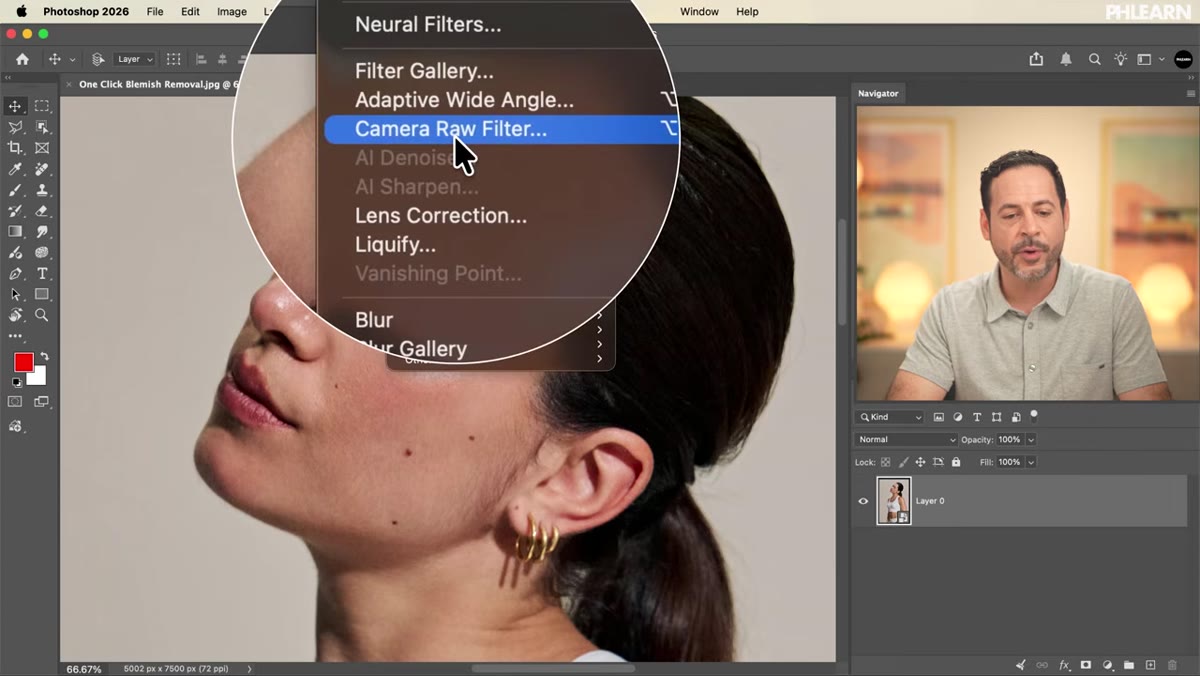
Task: Select the Frame tool
Action: (42, 148)
